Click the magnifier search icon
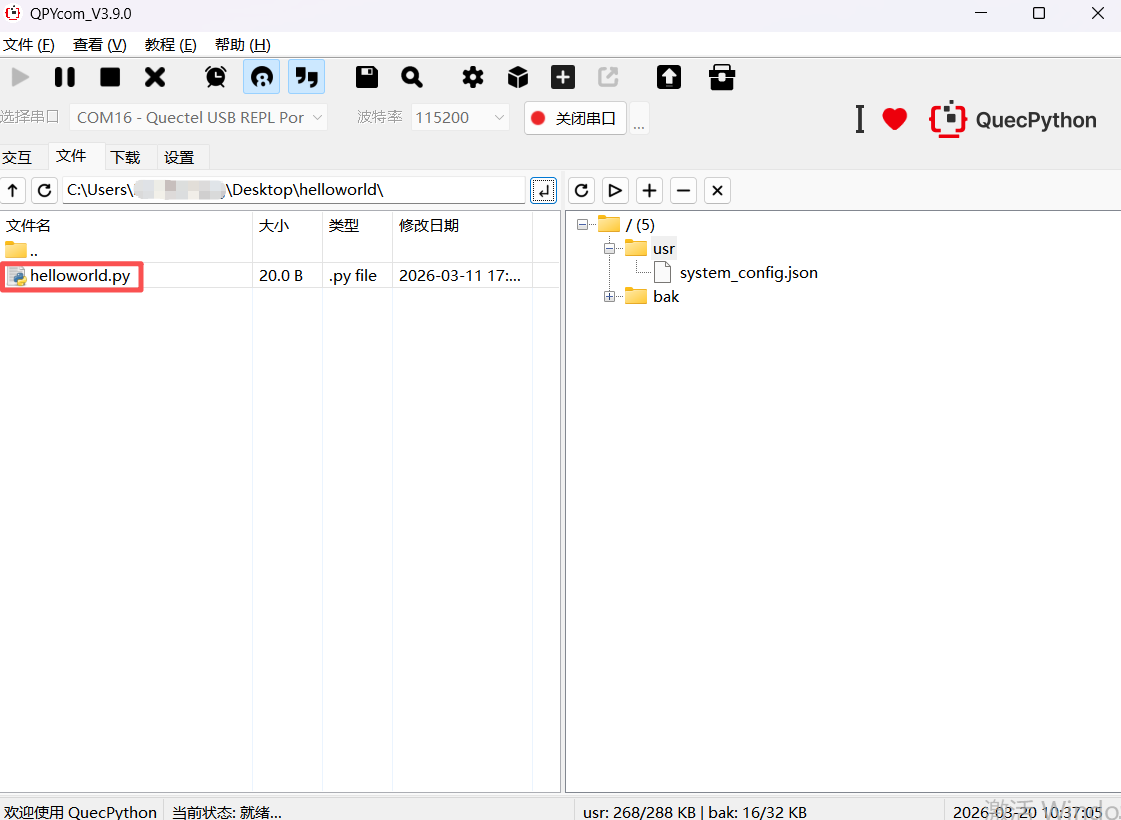This screenshot has width=1121, height=820. [x=412, y=77]
